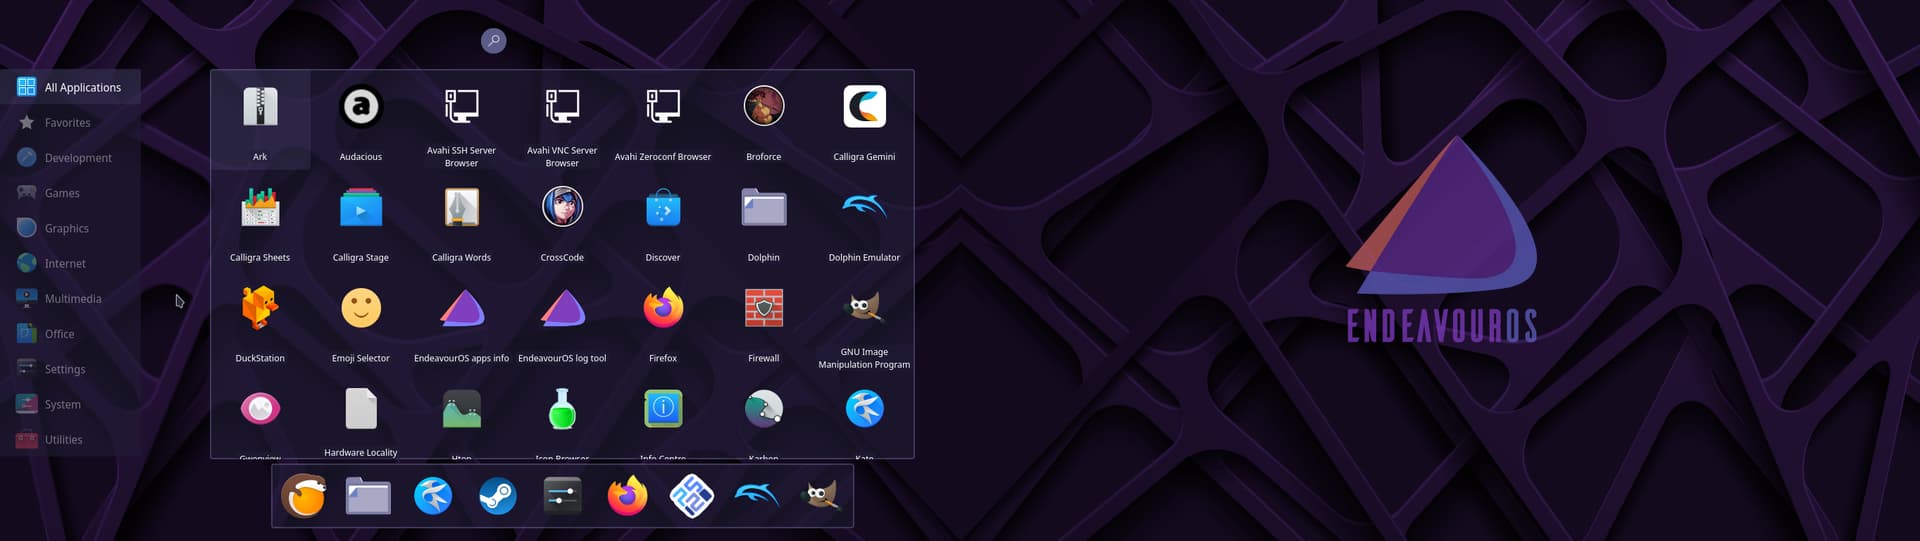Switch to the Development category
This screenshot has width=1920, height=541.
tap(70, 158)
